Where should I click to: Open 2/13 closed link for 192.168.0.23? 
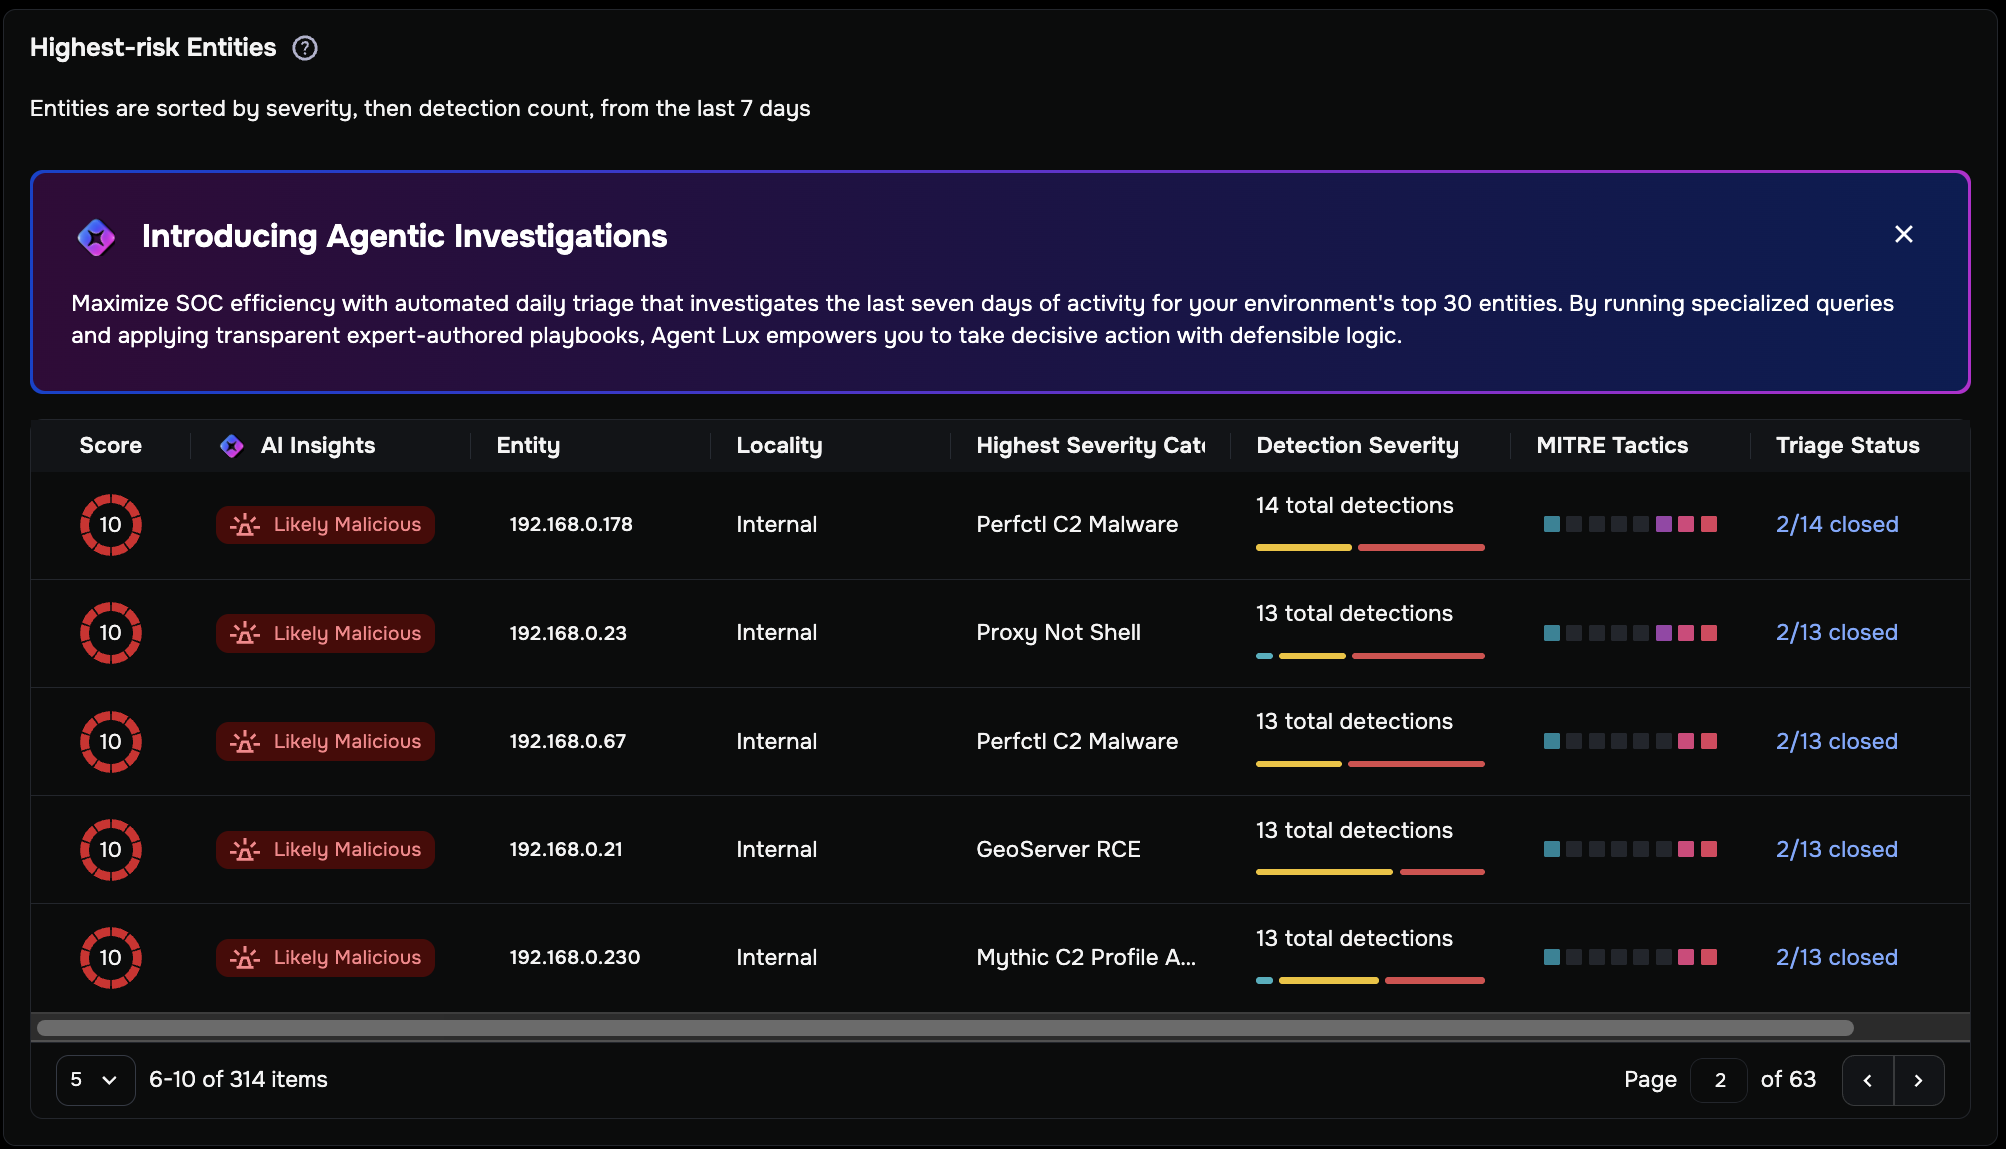1837,632
